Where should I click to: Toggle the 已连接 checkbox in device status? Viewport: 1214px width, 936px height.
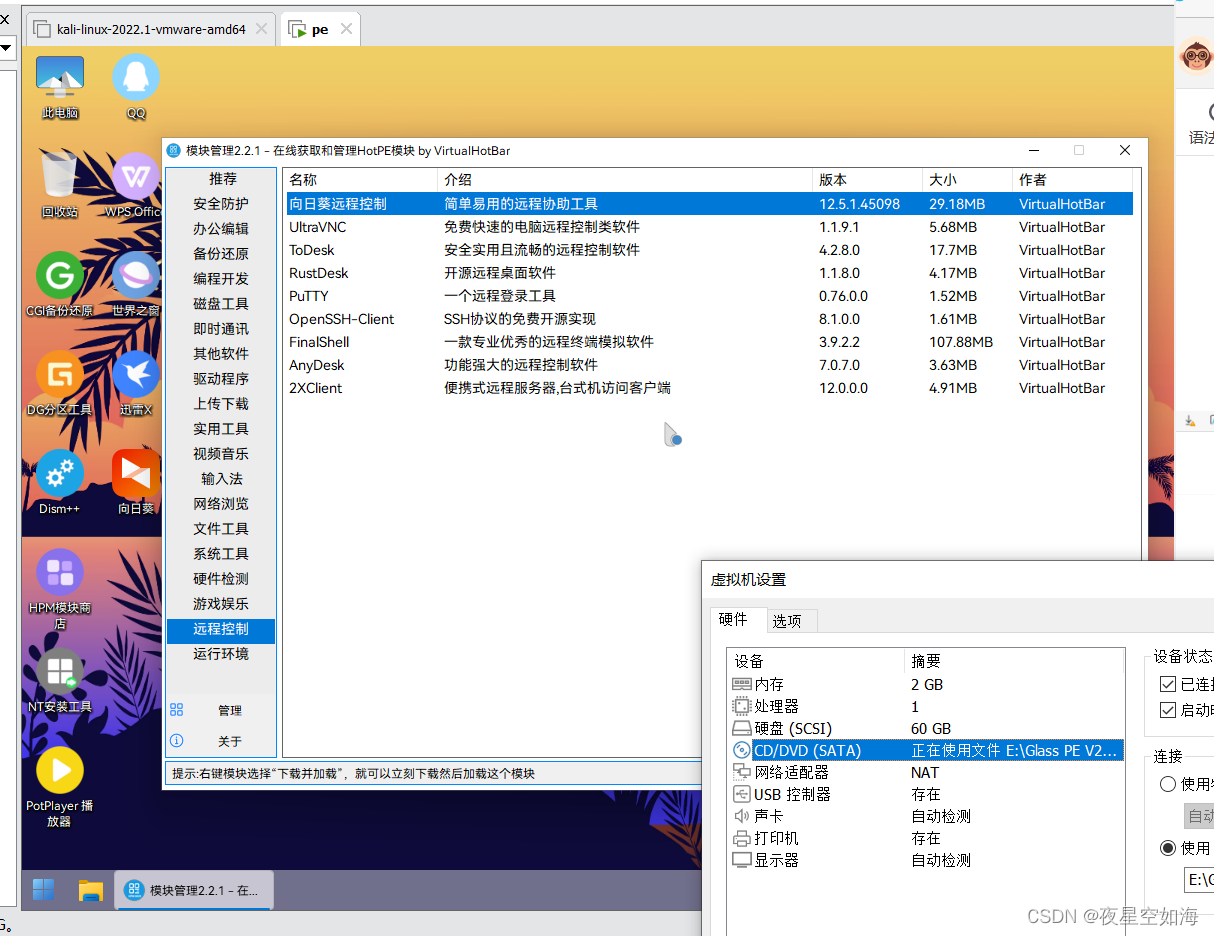(1168, 685)
